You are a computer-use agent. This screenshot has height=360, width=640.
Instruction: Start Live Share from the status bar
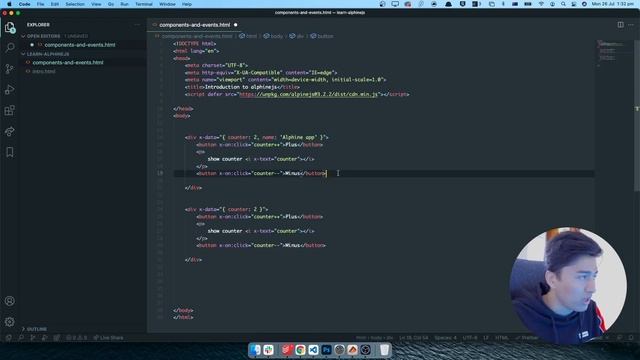[108, 338]
